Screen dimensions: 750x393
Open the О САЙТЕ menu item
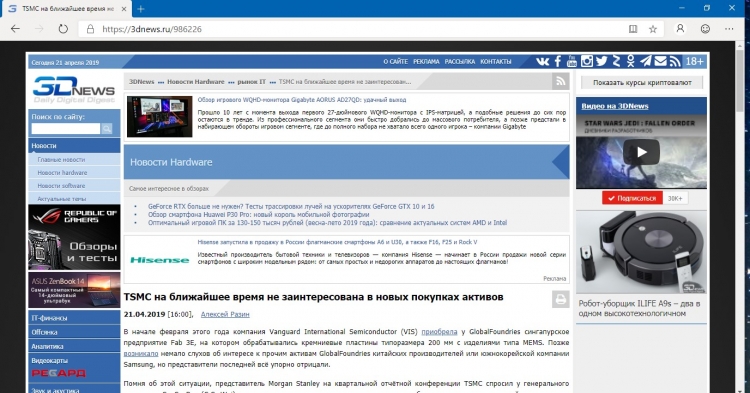pyautogui.click(x=396, y=62)
